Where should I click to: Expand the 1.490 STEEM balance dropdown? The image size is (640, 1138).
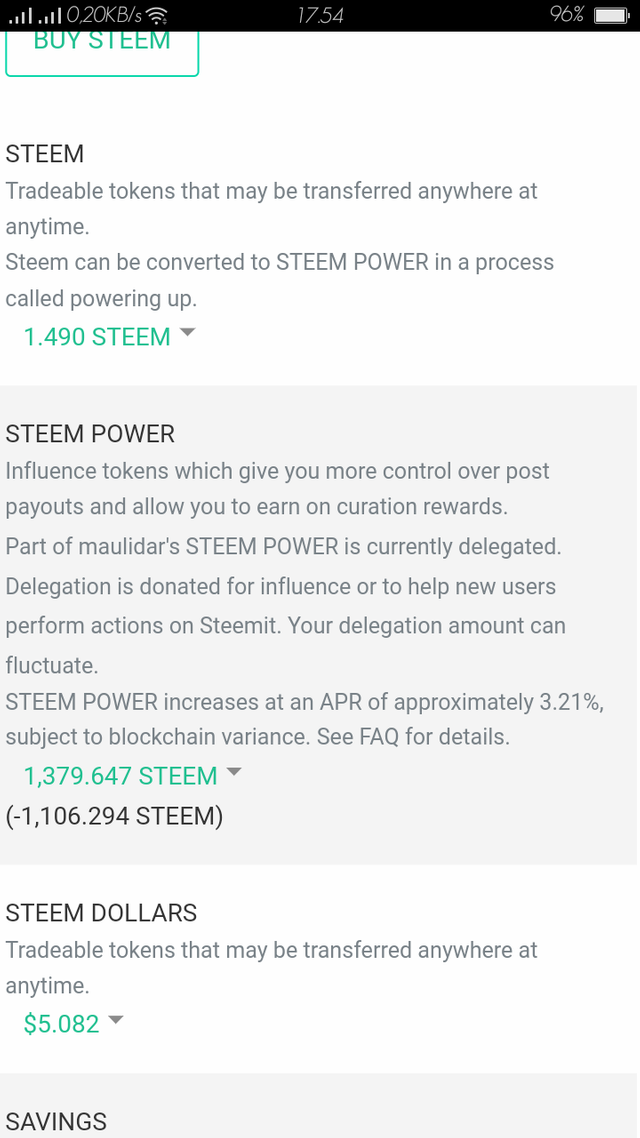110,337
